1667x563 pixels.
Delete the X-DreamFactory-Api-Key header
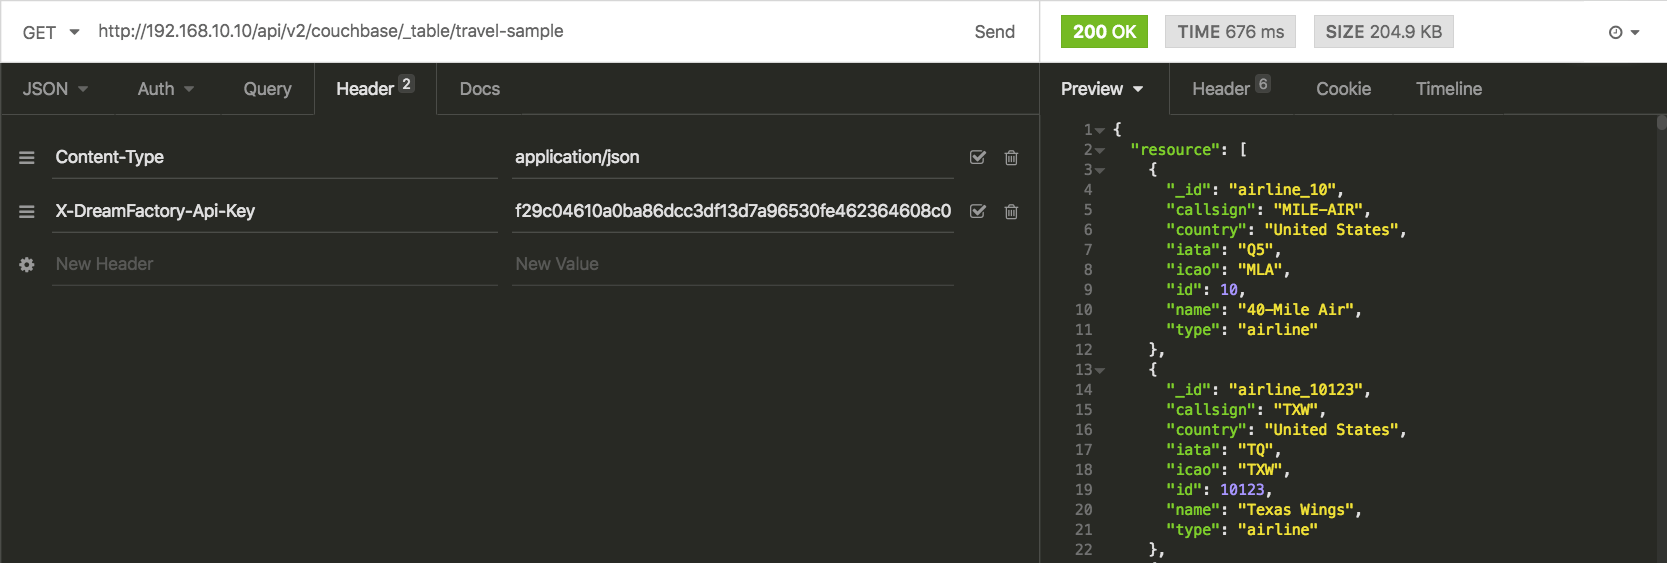(x=1011, y=212)
